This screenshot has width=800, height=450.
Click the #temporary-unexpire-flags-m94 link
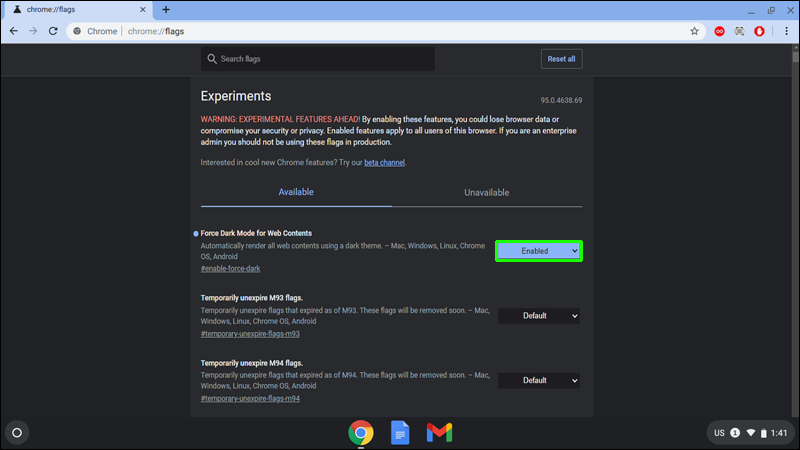(x=250, y=398)
